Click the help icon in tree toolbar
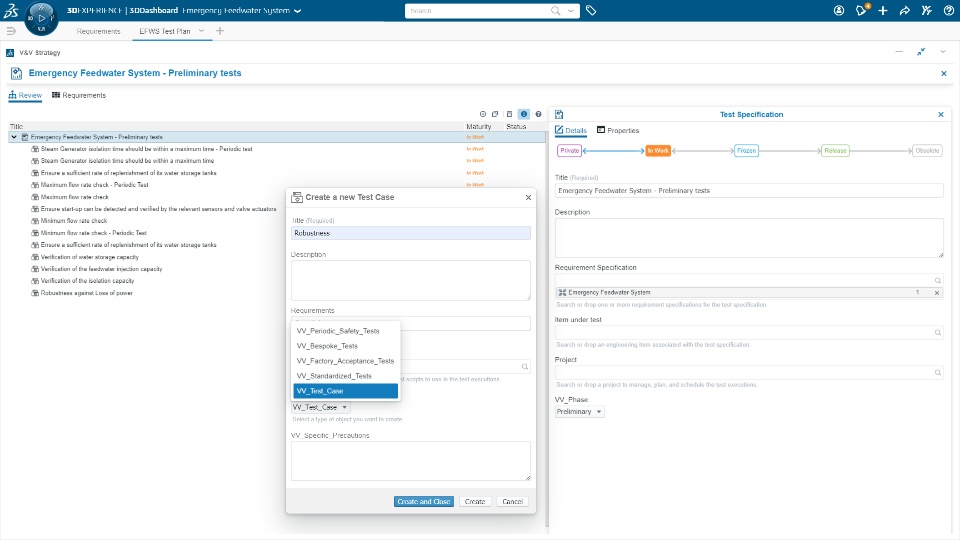This screenshot has height=540, width=960. click(538, 114)
